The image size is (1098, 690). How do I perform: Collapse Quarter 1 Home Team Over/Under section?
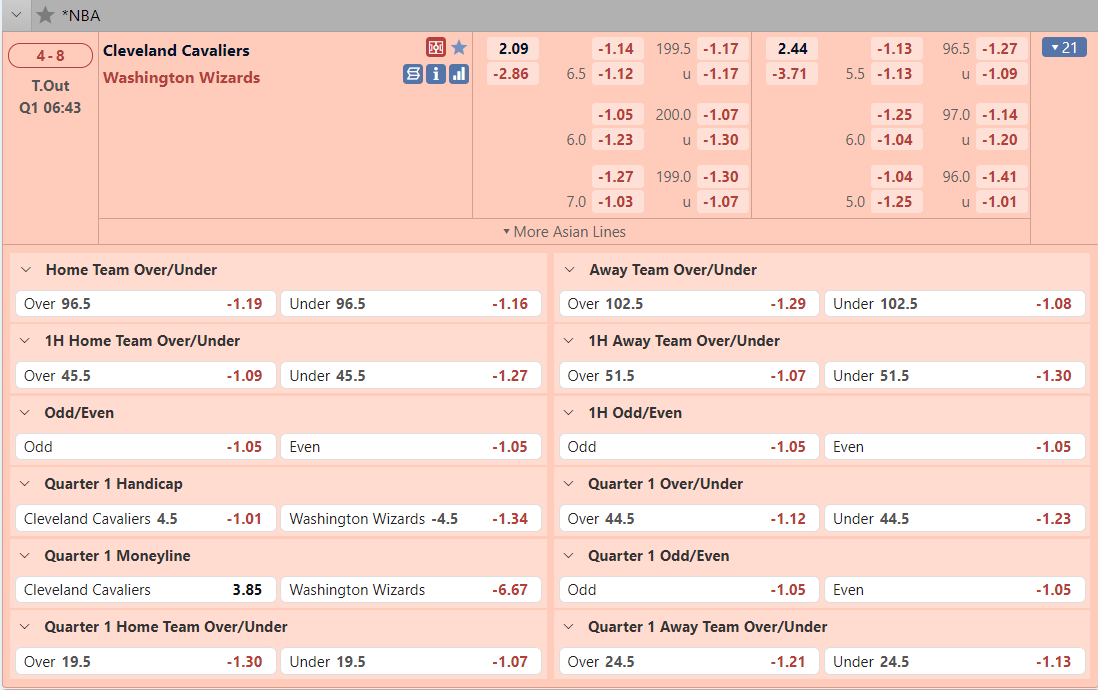25,627
